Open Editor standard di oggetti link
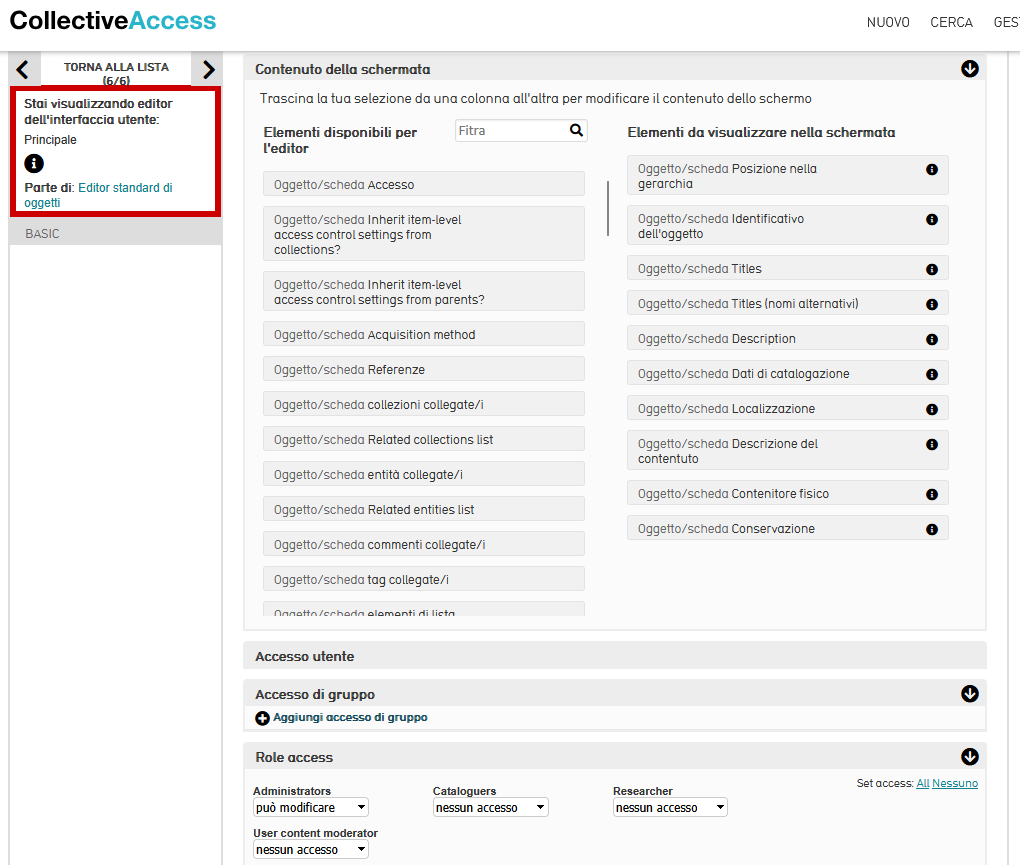 [98, 195]
